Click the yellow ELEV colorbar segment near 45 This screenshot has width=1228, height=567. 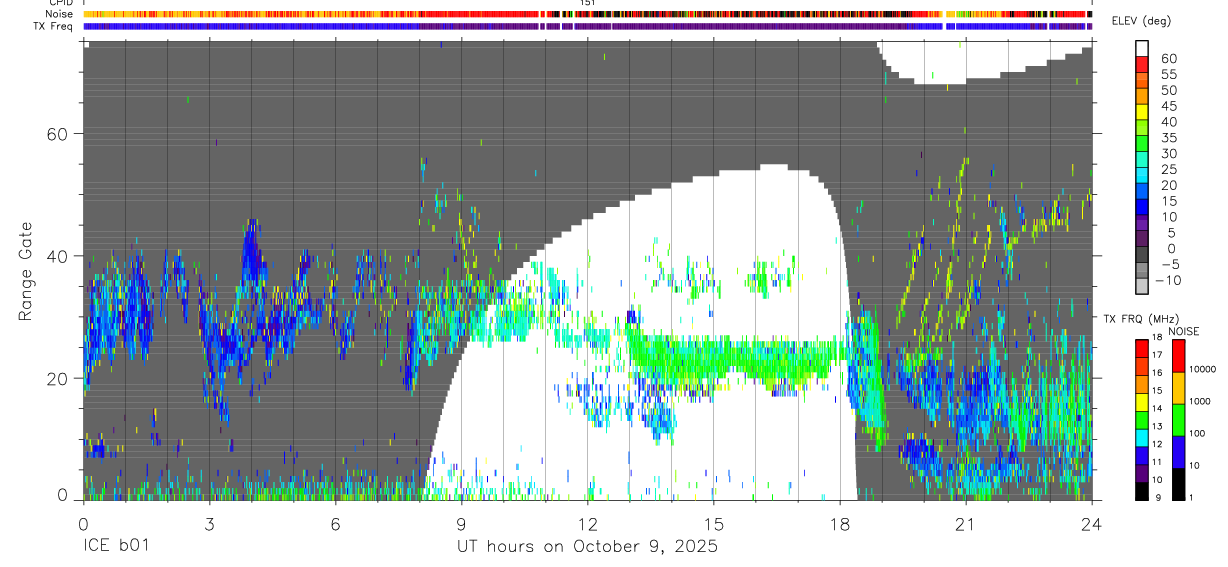coord(1142,110)
